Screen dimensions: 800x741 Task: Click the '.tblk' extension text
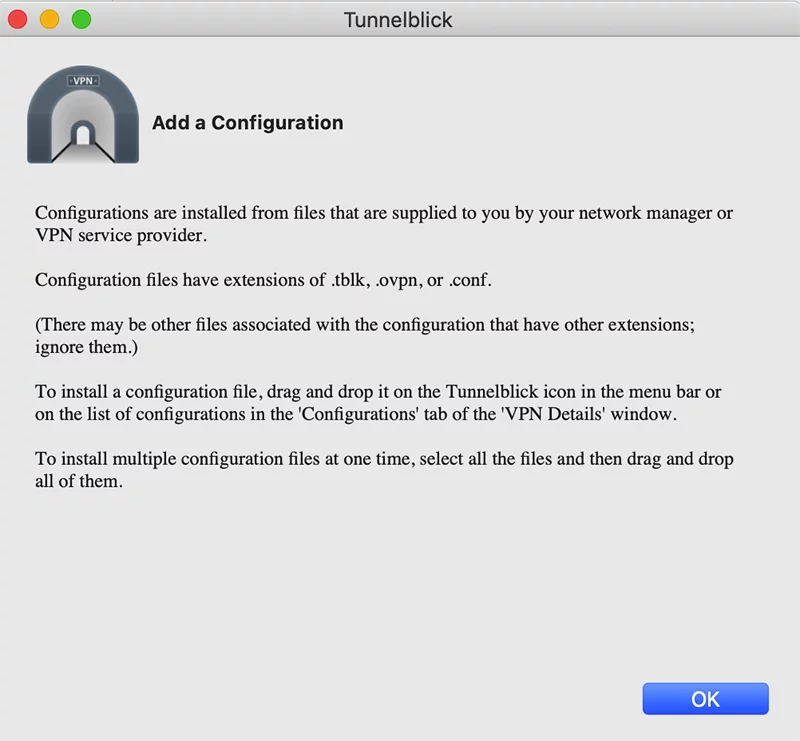pos(349,280)
